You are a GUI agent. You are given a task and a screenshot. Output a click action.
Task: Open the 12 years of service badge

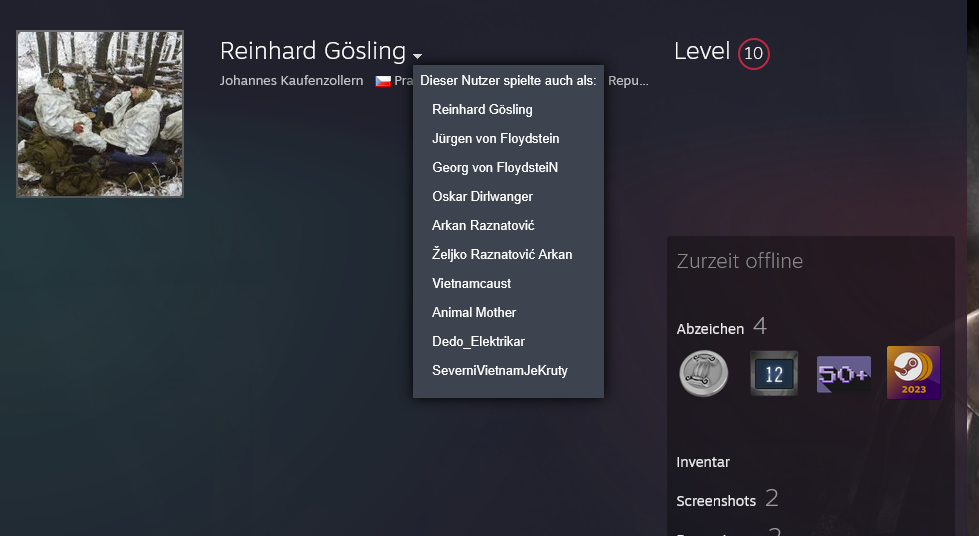coord(774,374)
